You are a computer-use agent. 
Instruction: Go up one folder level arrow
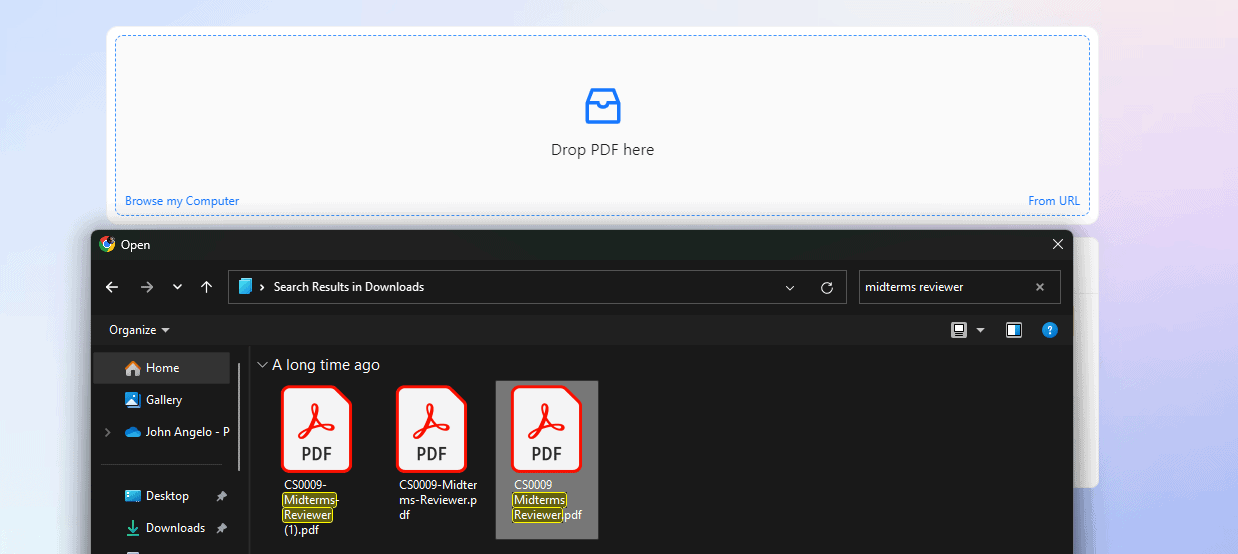[207, 287]
